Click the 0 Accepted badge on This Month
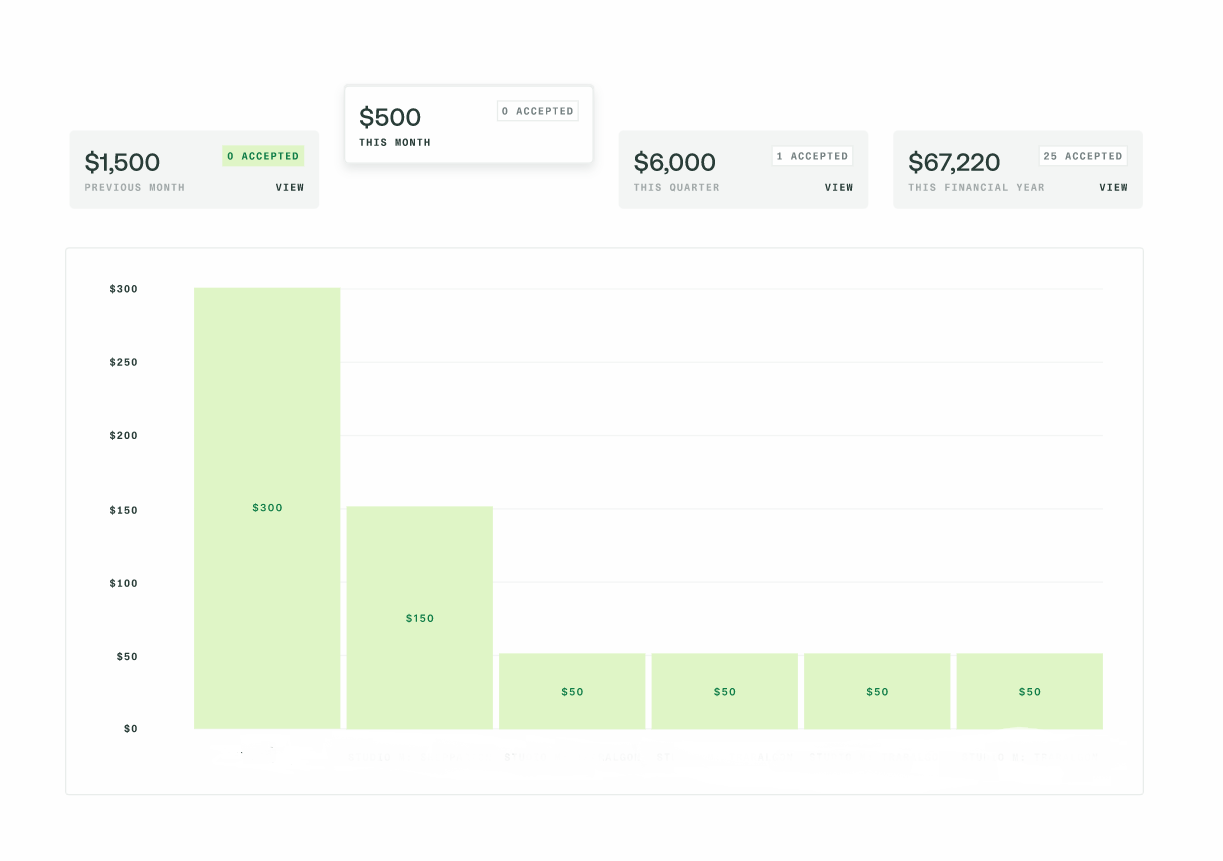 (538, 111)
